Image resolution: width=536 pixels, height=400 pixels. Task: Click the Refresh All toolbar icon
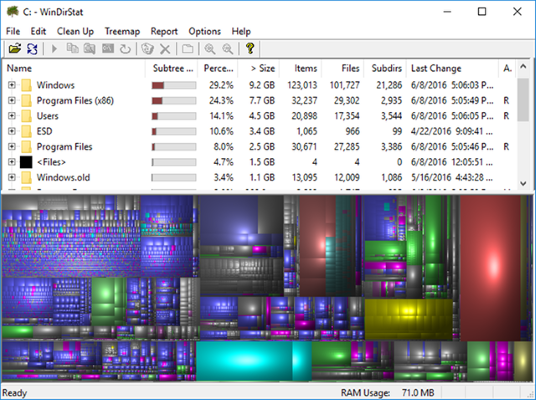point(32,49)
